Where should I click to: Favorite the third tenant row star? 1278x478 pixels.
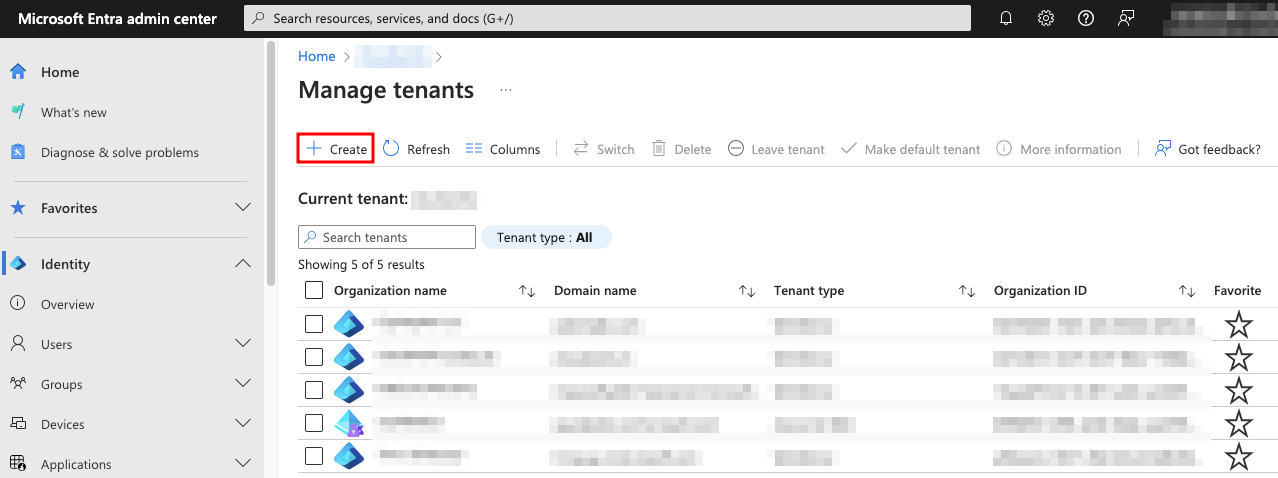[1239, 390]
